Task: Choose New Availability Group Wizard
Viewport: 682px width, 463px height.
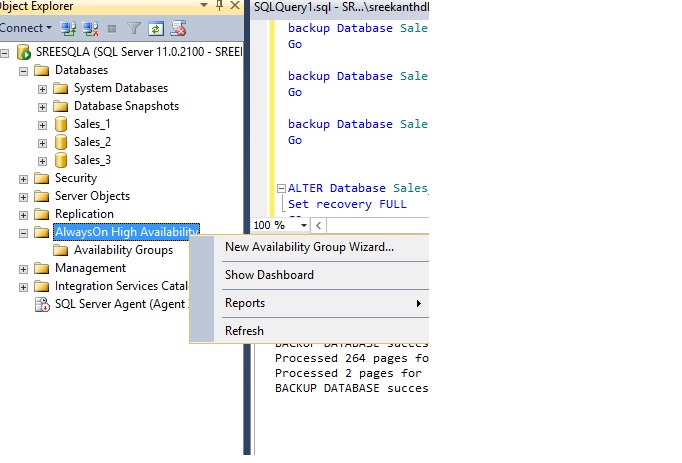Action: pyautogui.click(x=309, y=247)
